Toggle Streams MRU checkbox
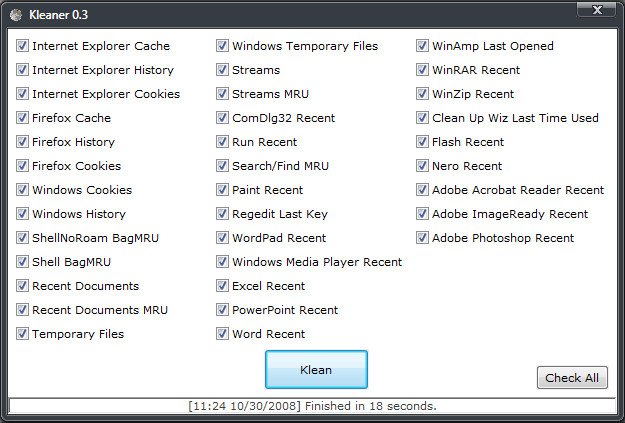Viewport: 625px width, 423px height. pyautogui.click(x=222, y=93)
